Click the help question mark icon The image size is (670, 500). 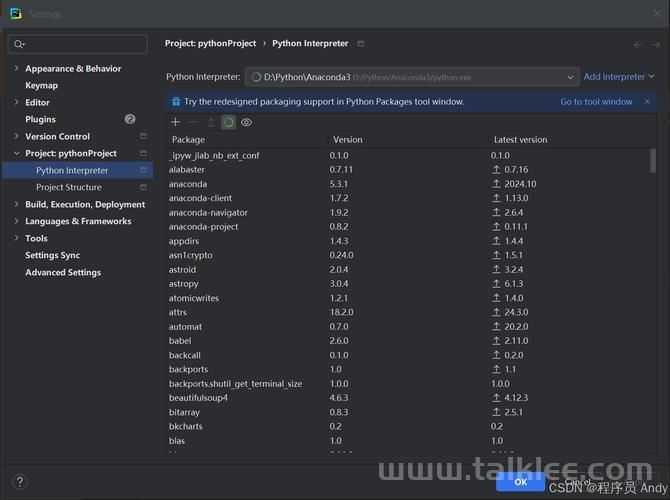tap(20, 482)
